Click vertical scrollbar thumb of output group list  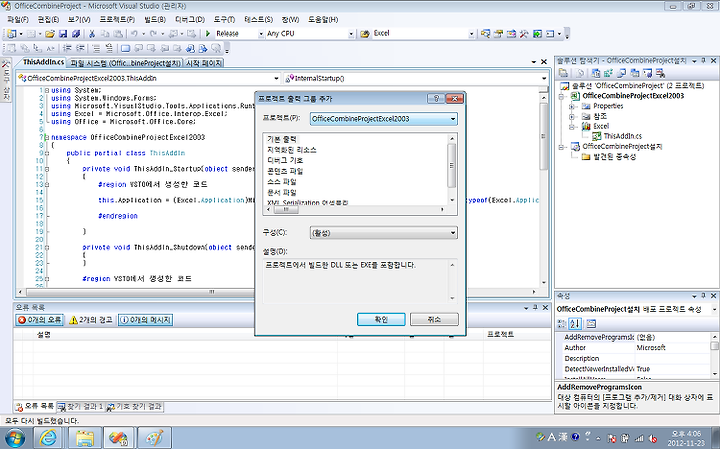pyautogui.click(x=451, y=165)
